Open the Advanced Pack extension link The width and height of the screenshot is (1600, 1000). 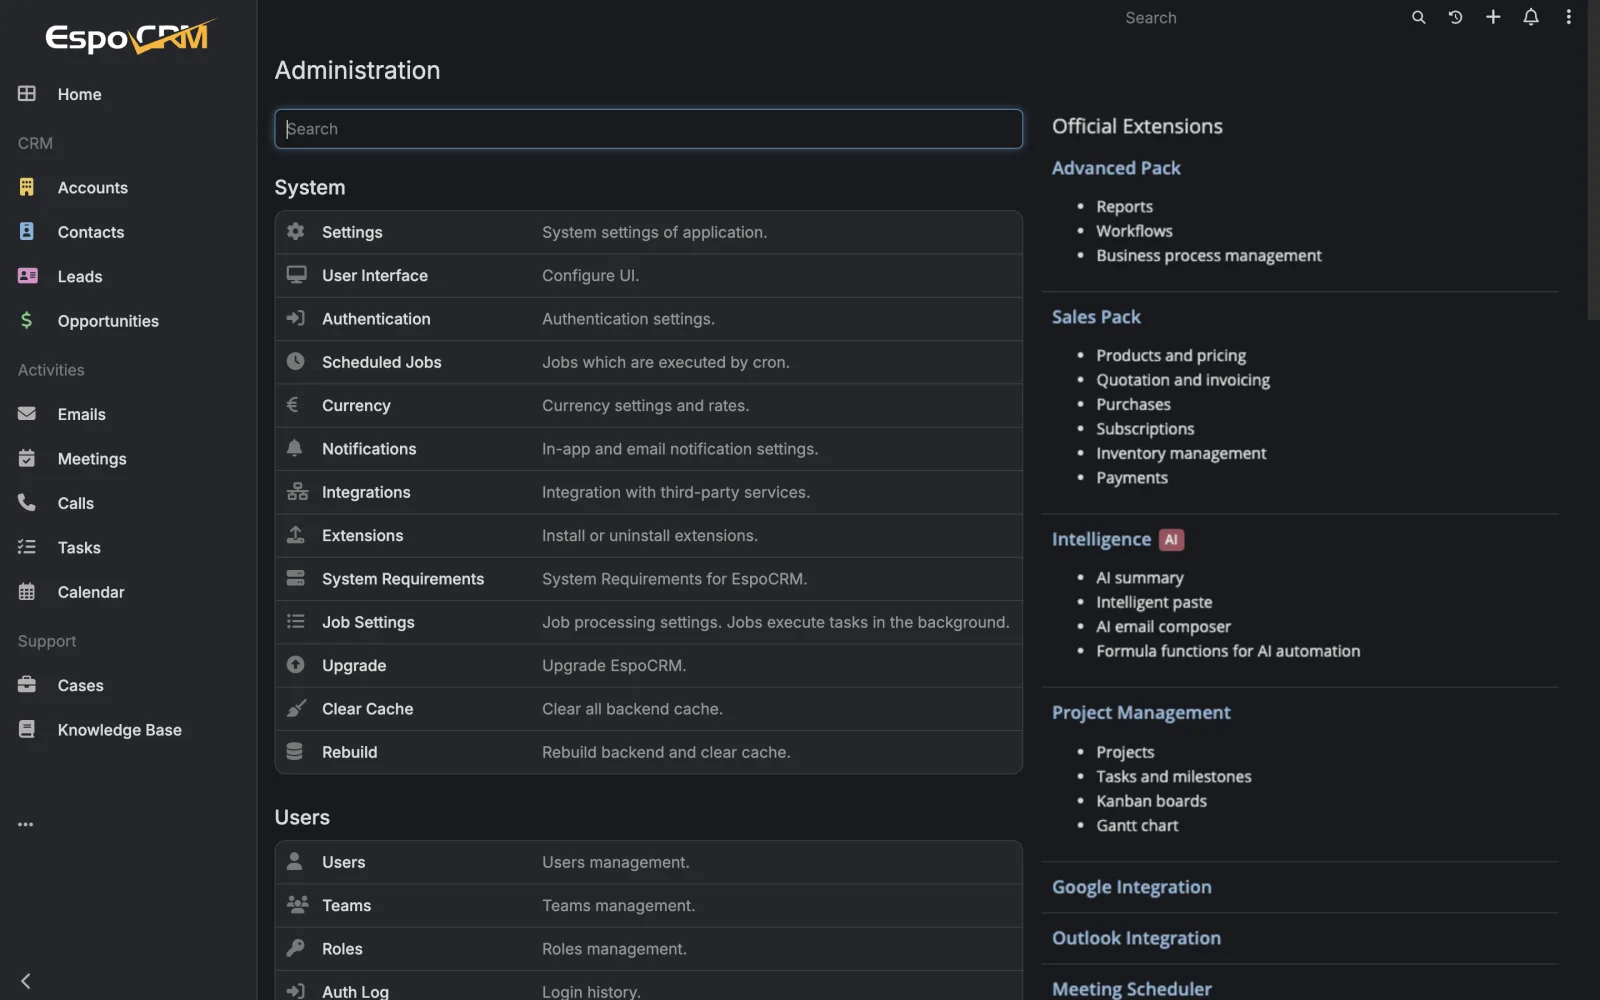(1116, 168)
